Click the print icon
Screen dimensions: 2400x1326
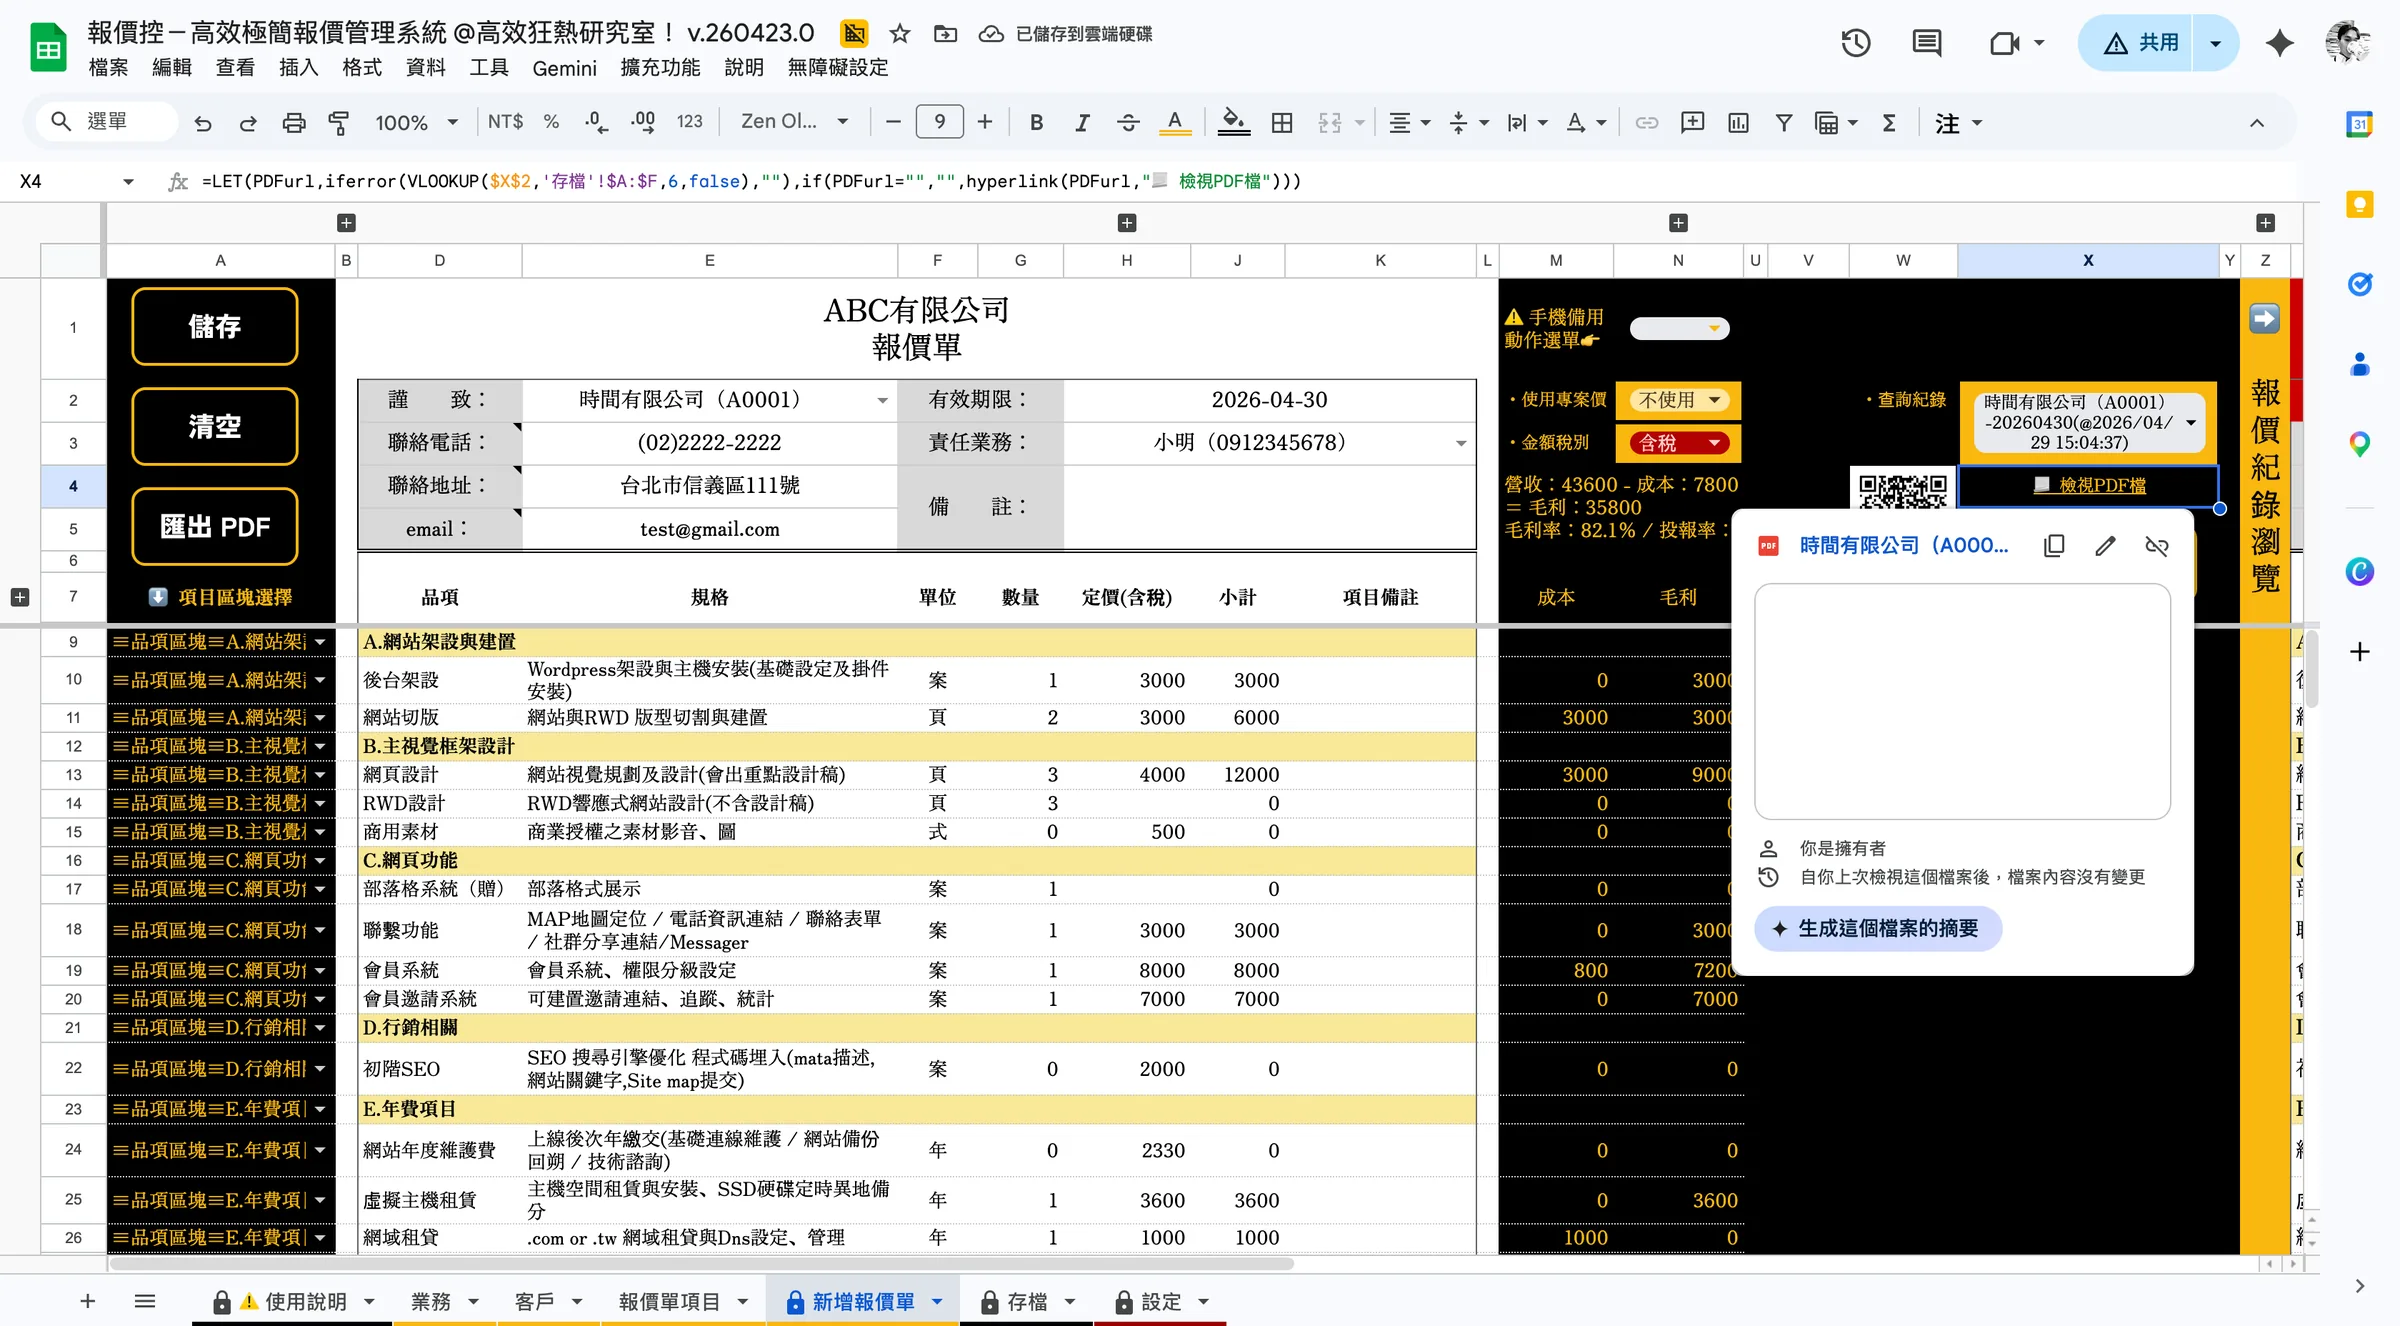tap(294, 123)
